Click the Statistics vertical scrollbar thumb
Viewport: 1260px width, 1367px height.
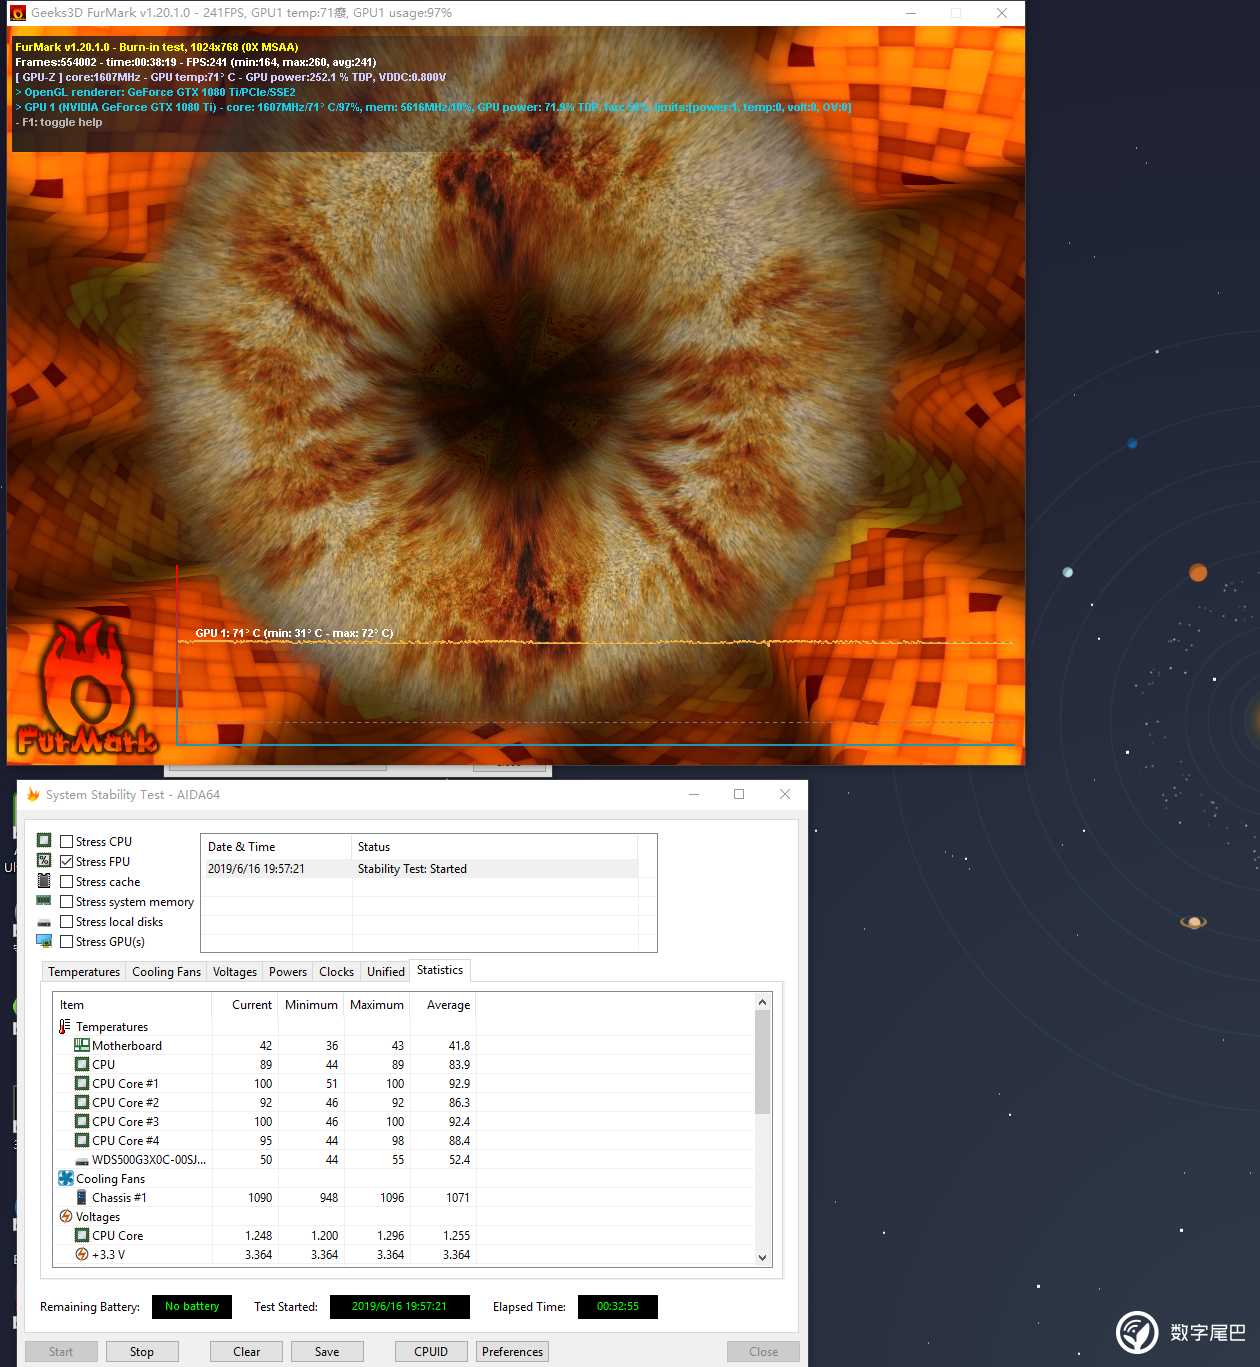[762, 1062]
